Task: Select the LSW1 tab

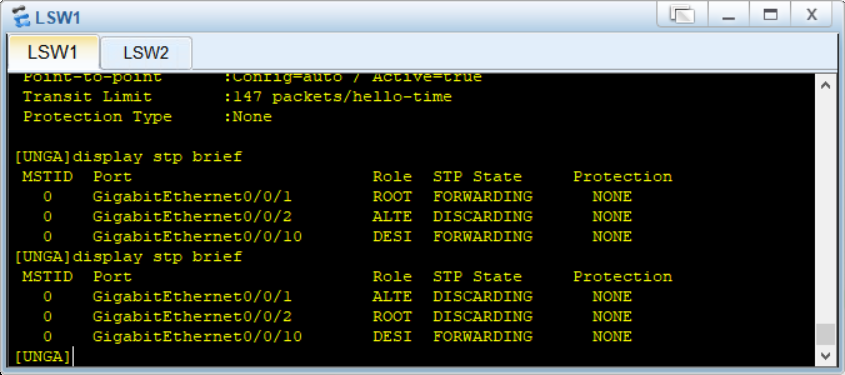Action: coord(53,52)
